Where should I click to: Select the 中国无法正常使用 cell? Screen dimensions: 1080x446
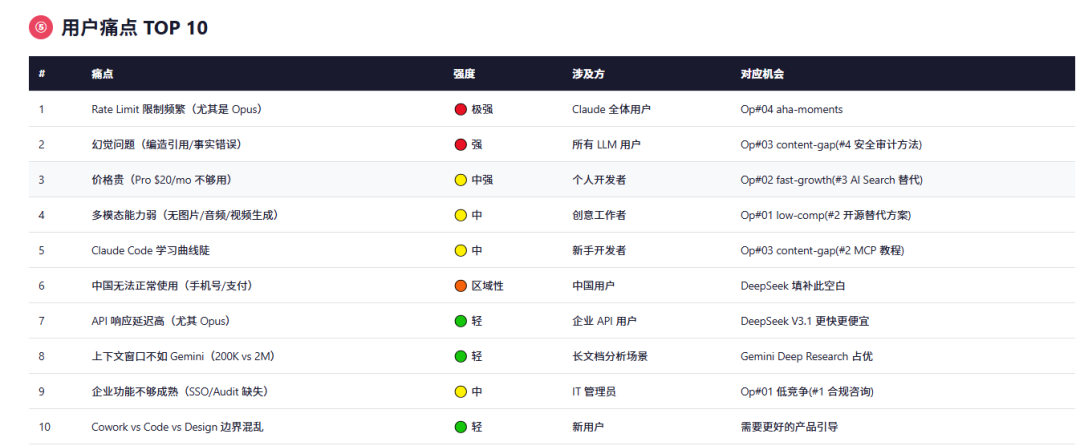[x=172, y=286]
